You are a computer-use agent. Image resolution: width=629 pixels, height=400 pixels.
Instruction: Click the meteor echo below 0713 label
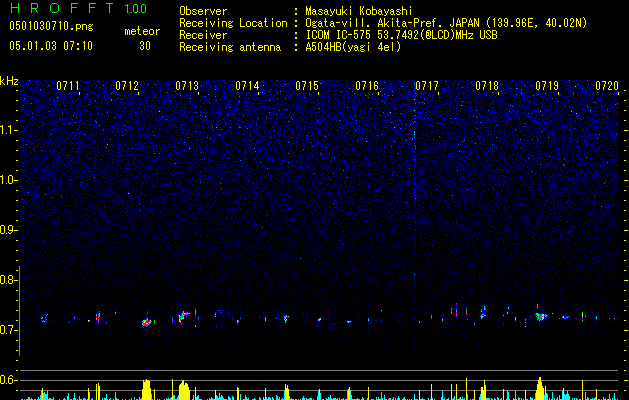click(184, 316)
